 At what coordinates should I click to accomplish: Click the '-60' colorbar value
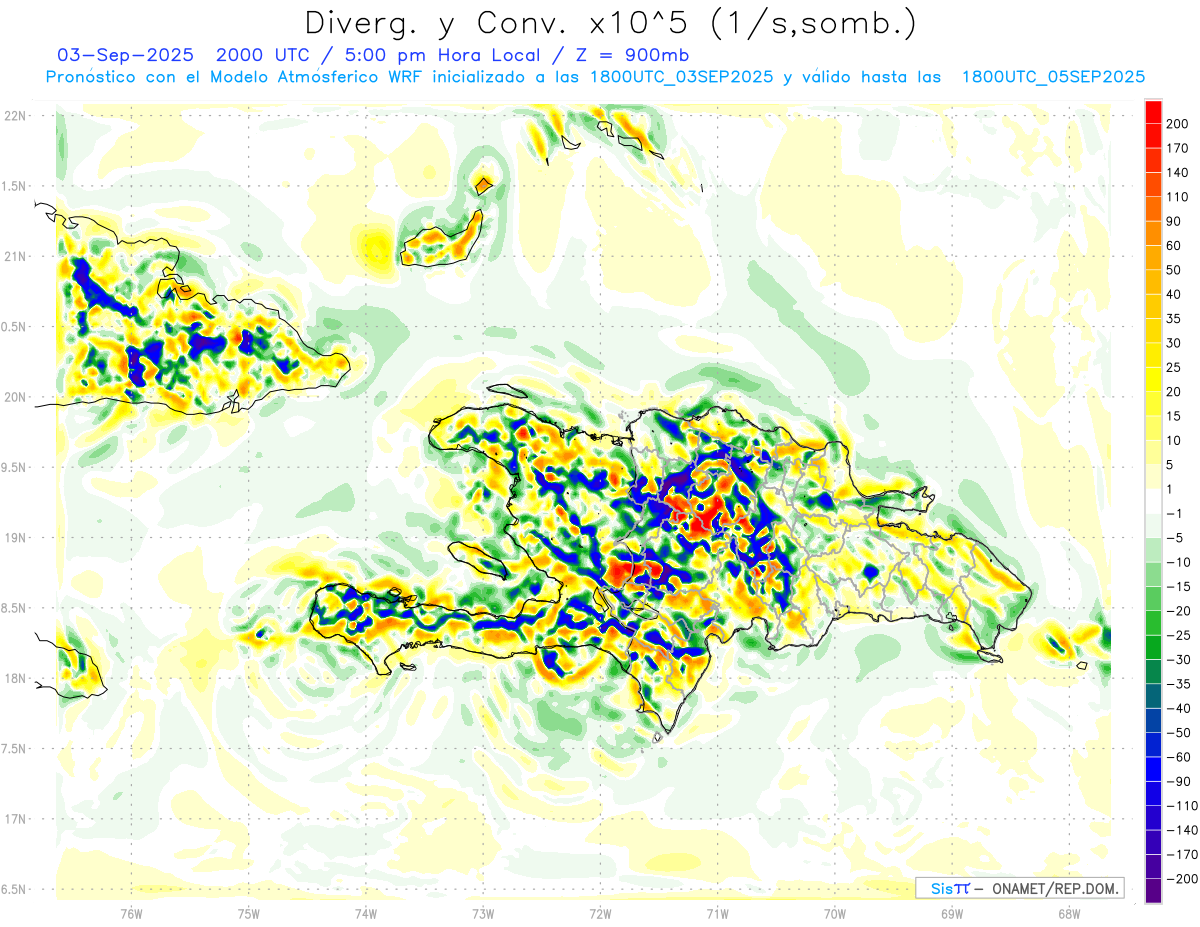pyautogui.click(x=1179, y=758)
